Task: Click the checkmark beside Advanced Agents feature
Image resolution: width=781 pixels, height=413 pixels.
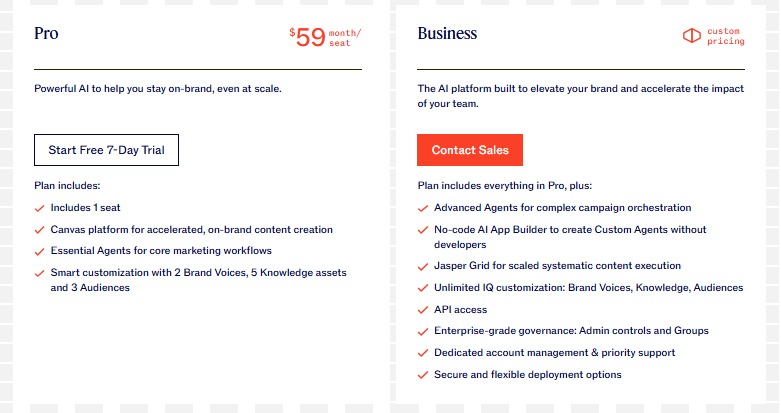Action: pos(423,208)
